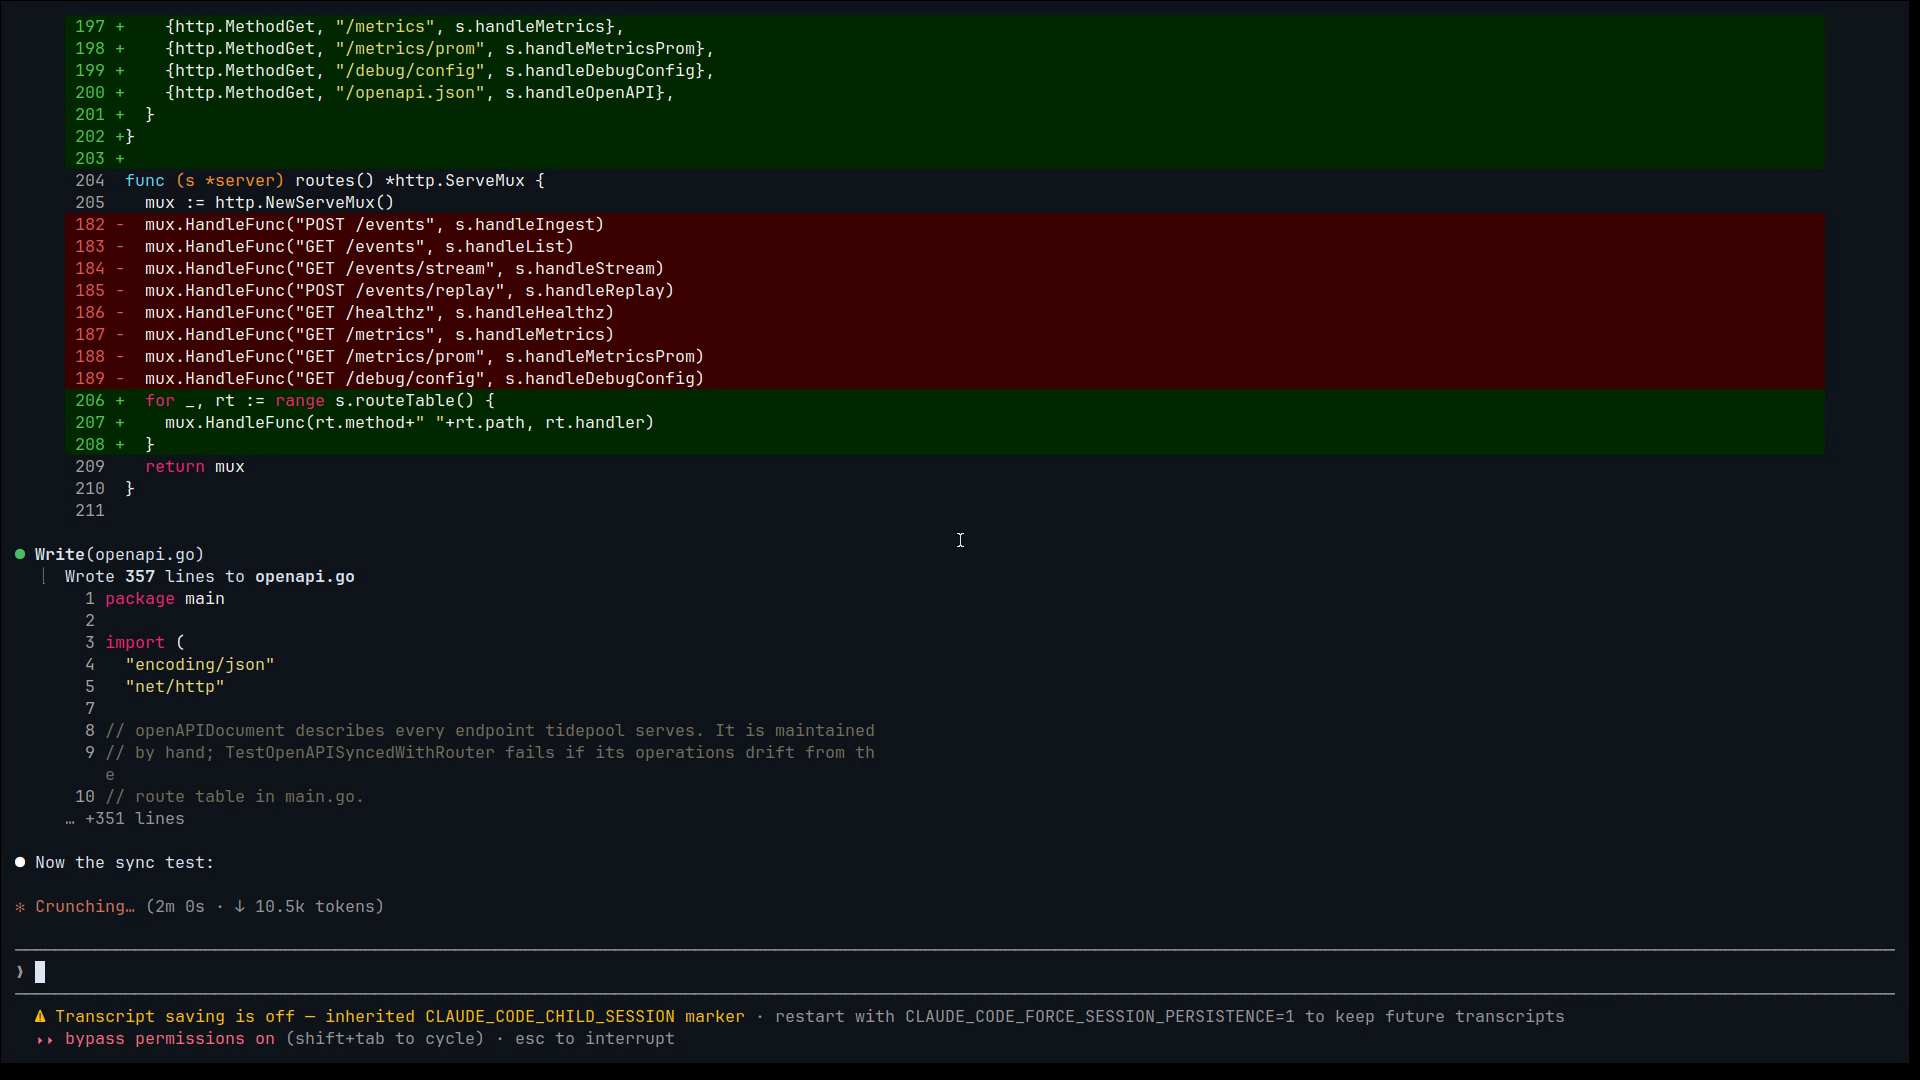Click the 'bypass permissions on' mode indicator
This screenshot has height=1080, width=1920.
coord(170,1039)
